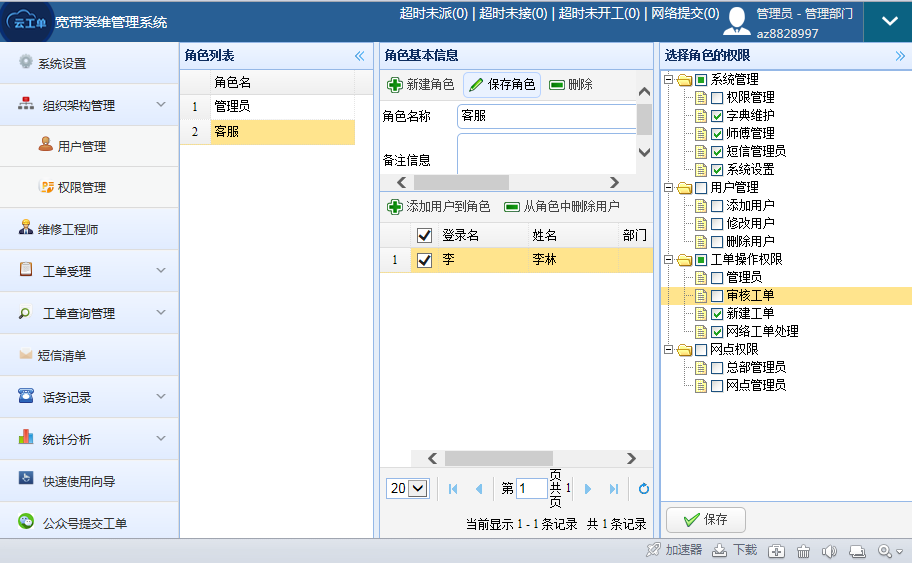Uncheck the 字典维护 permission checkbox
912x563 pixels.
click(717, 116)
